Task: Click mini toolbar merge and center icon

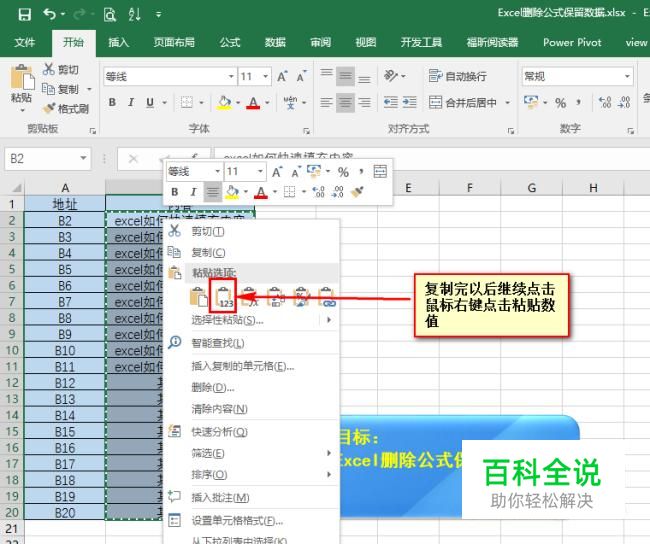Action: (380, 172)
